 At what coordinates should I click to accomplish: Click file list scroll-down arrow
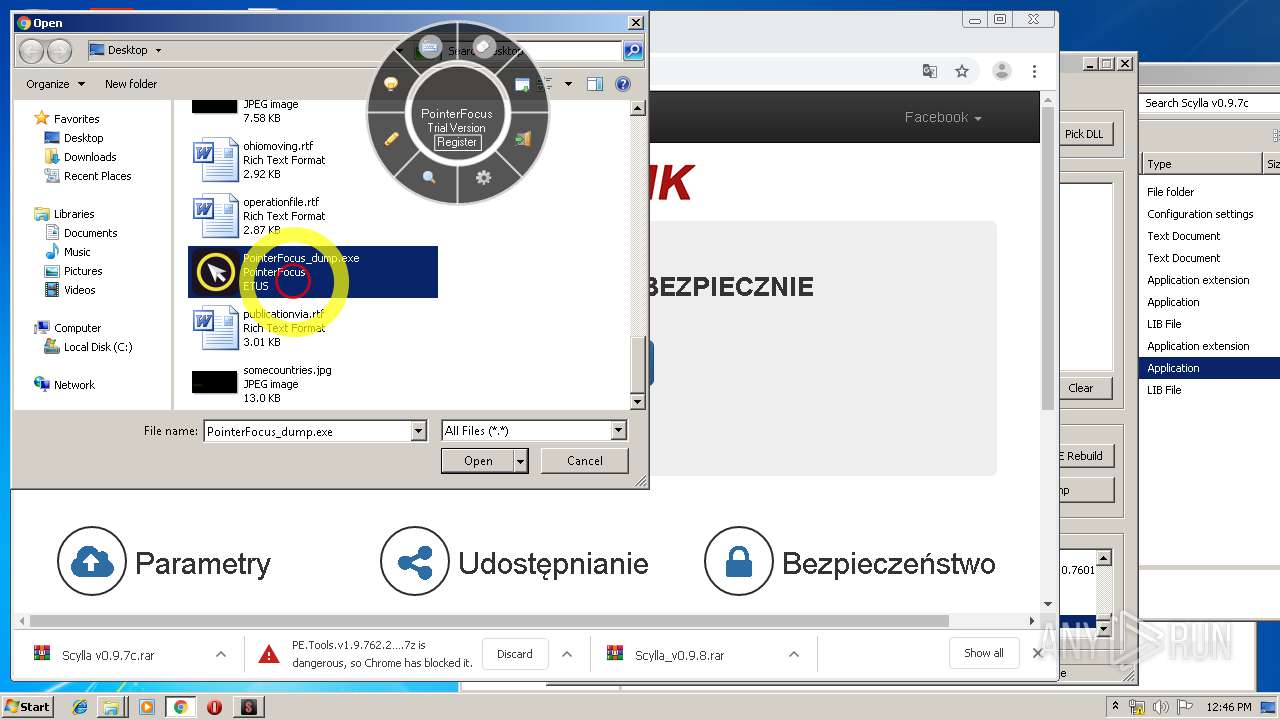(638, 402)
